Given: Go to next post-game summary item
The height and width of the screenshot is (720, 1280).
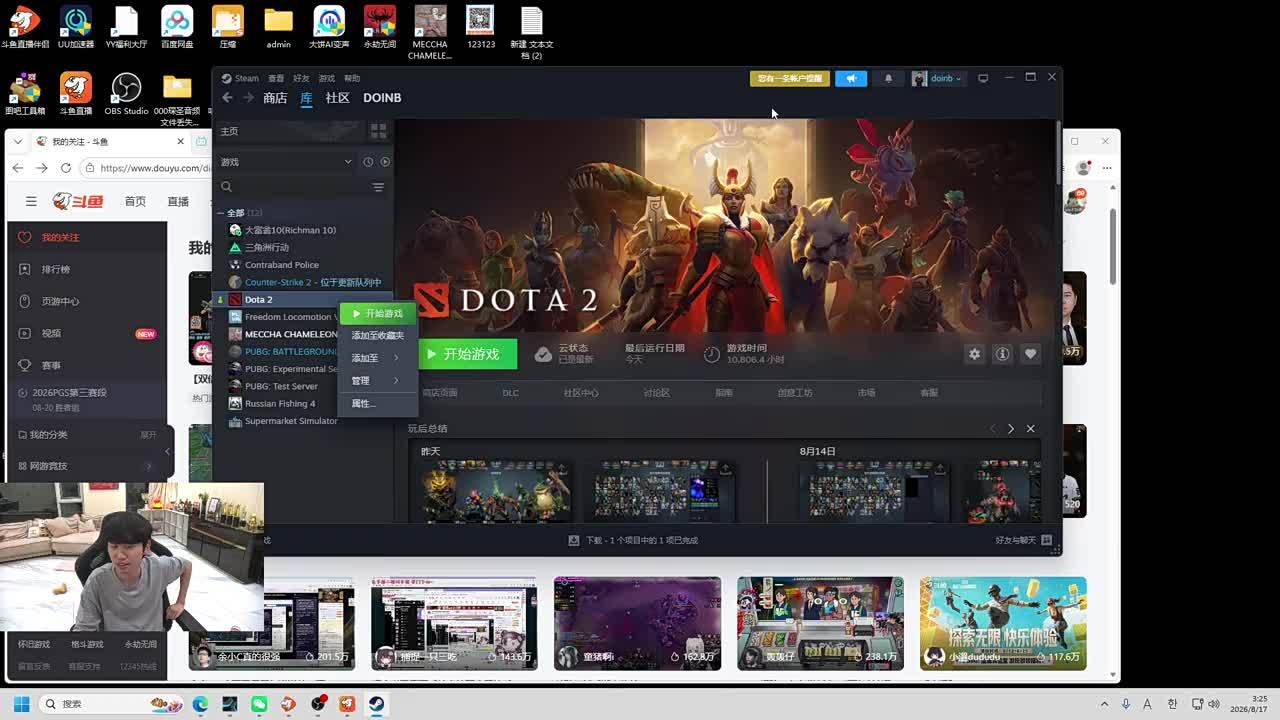Looking at the screenshot, I should pos(1011,429).
